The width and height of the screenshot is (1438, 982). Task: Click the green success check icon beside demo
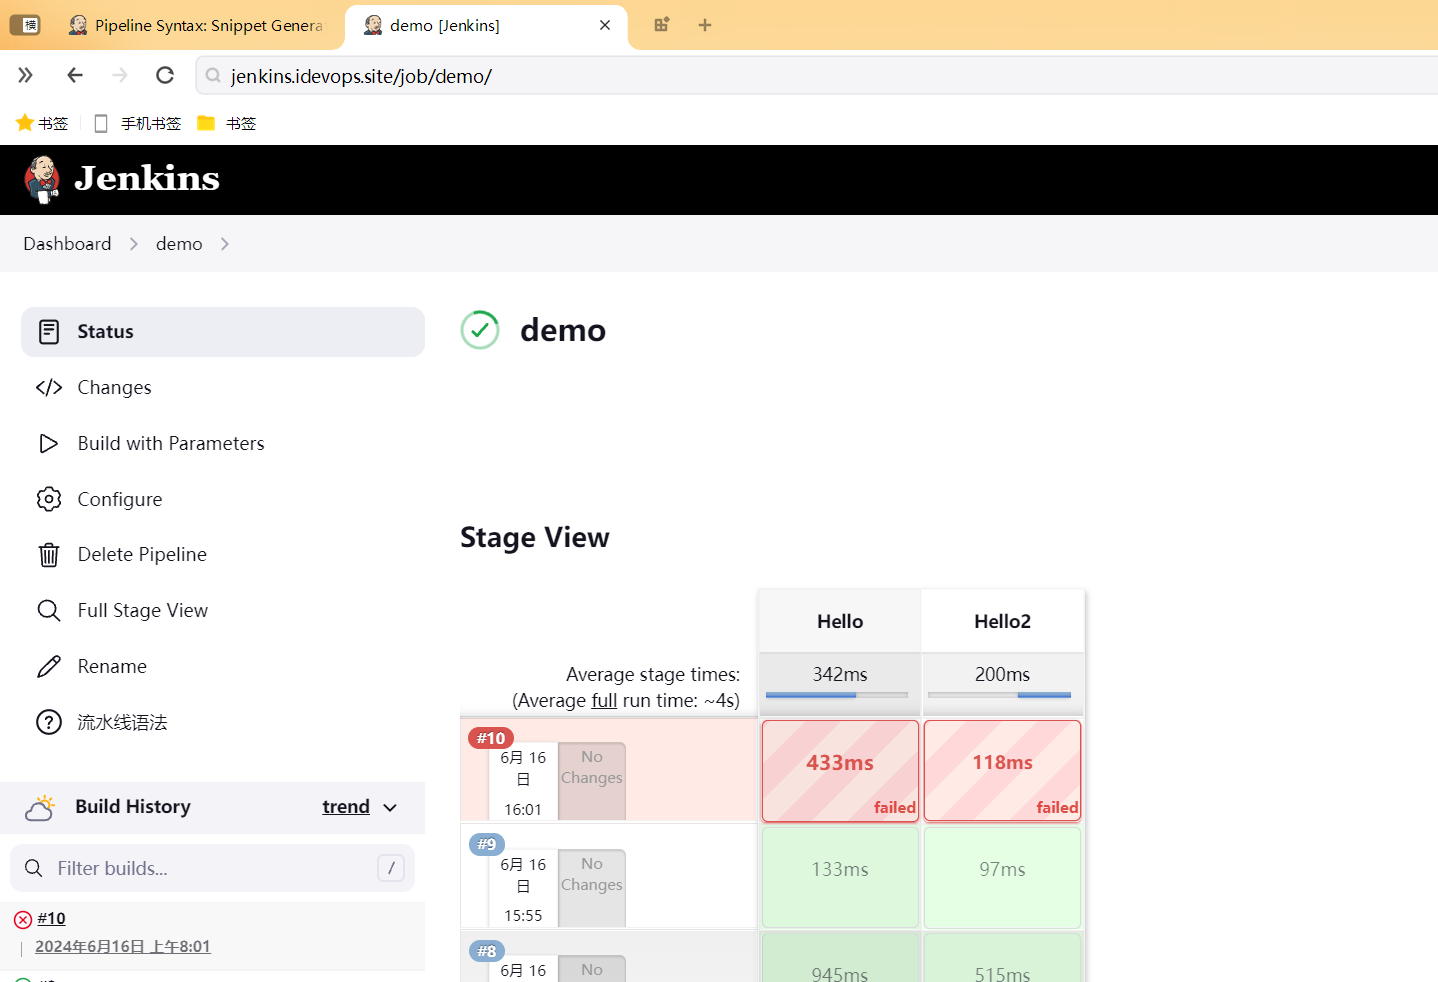[480, 330]
